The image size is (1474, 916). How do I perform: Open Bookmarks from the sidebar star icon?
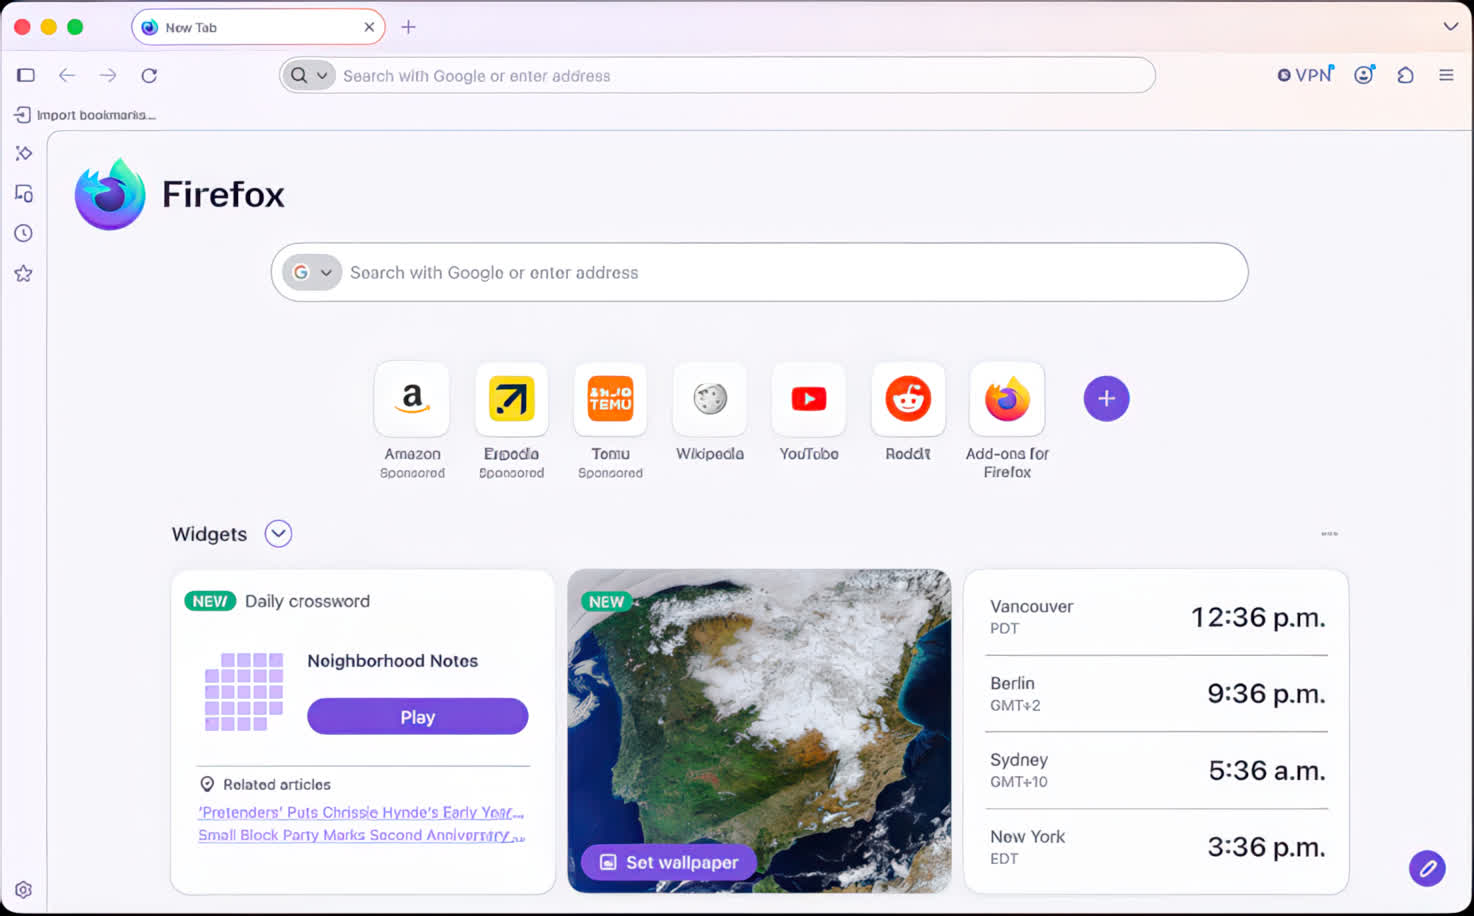tap(24, 273)
